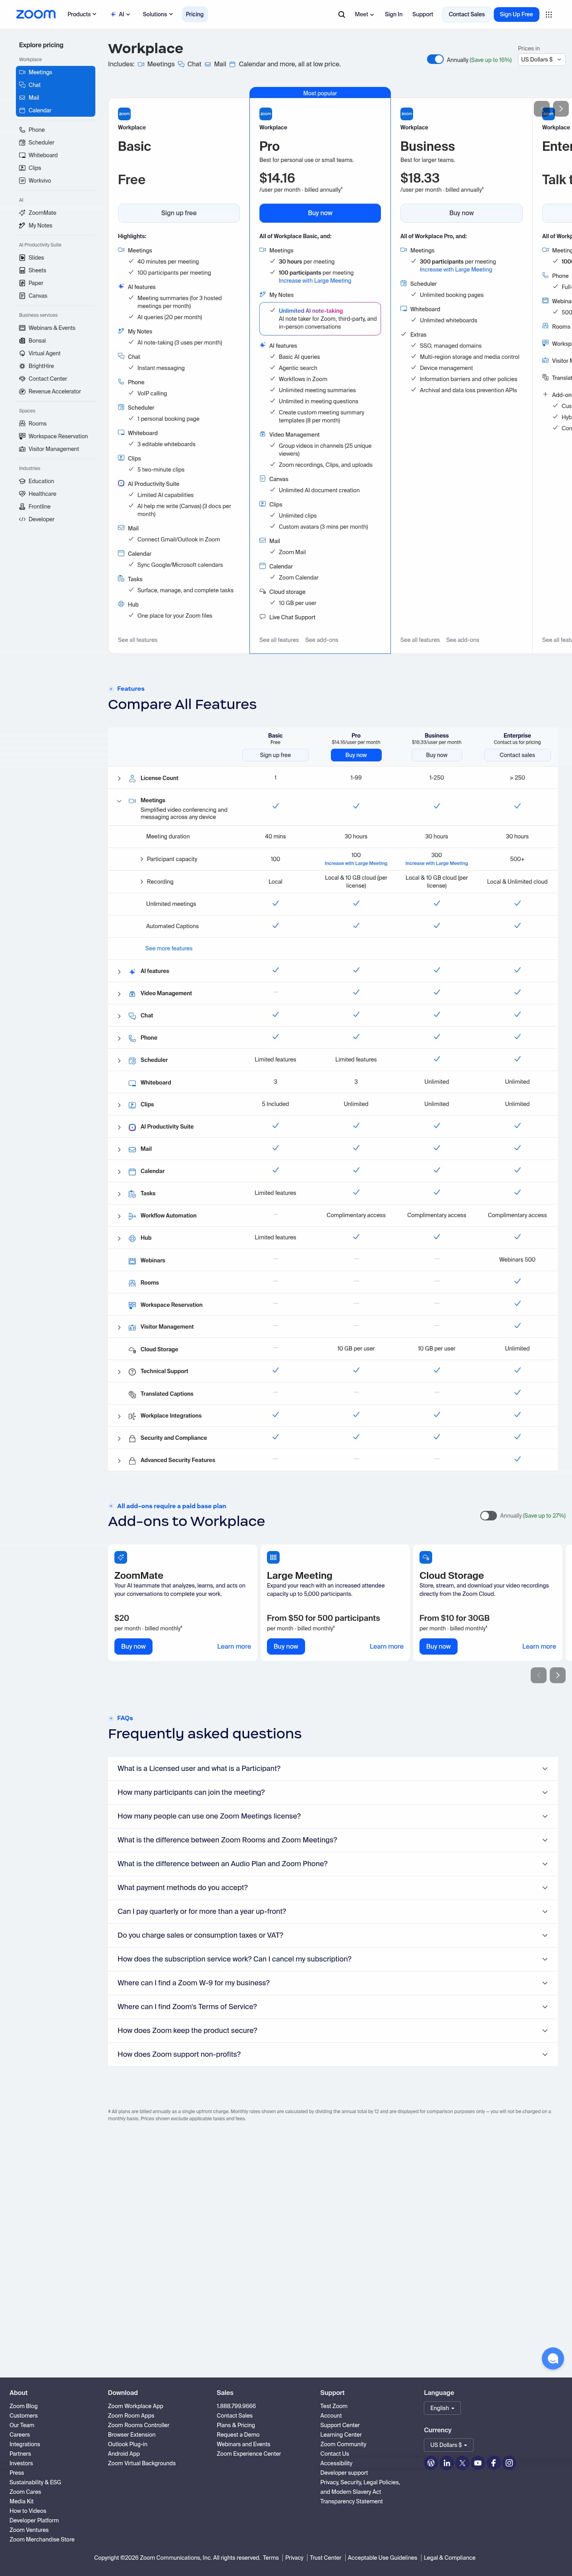Screen dimensions: 572x2576
Task: Click Learn more on Large Meeting add-on
Action: click(386, 1646)
